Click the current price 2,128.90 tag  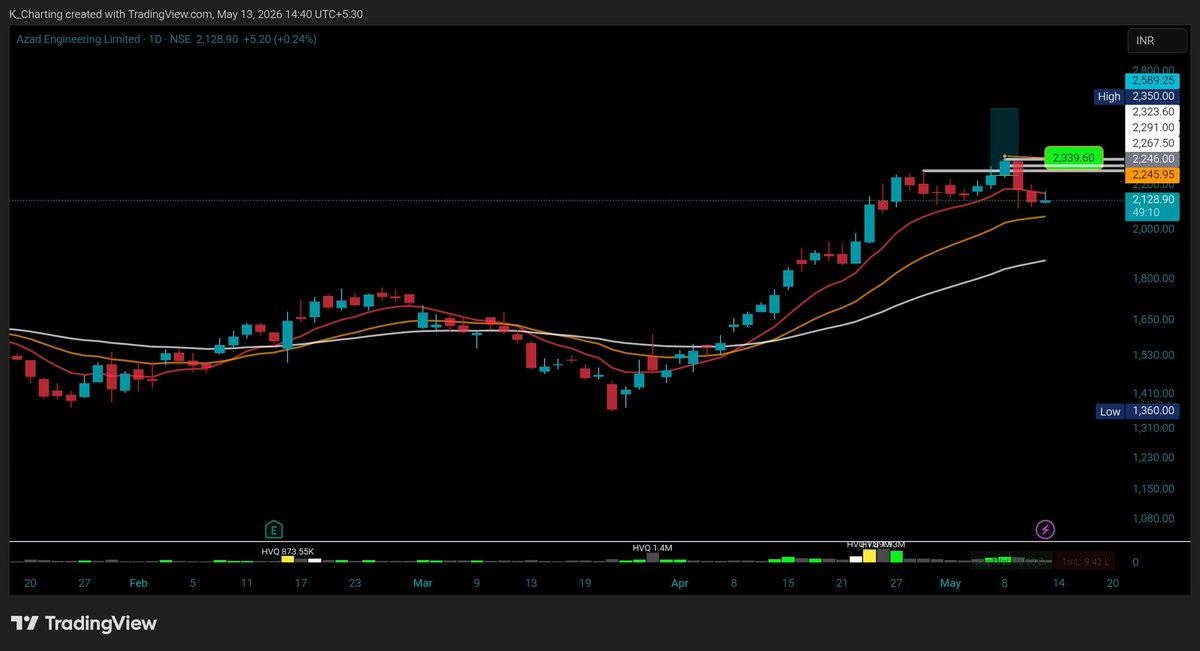pyautogui.click(x=1153, y=200)
